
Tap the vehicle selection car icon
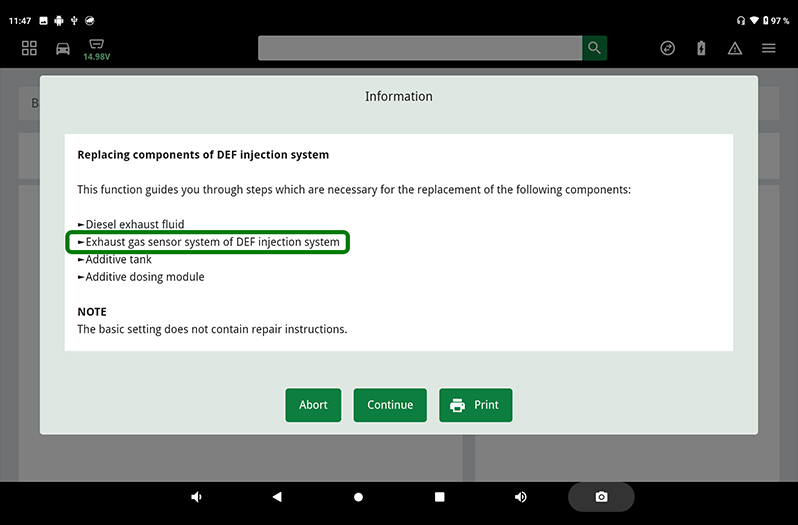coord(63,48)
